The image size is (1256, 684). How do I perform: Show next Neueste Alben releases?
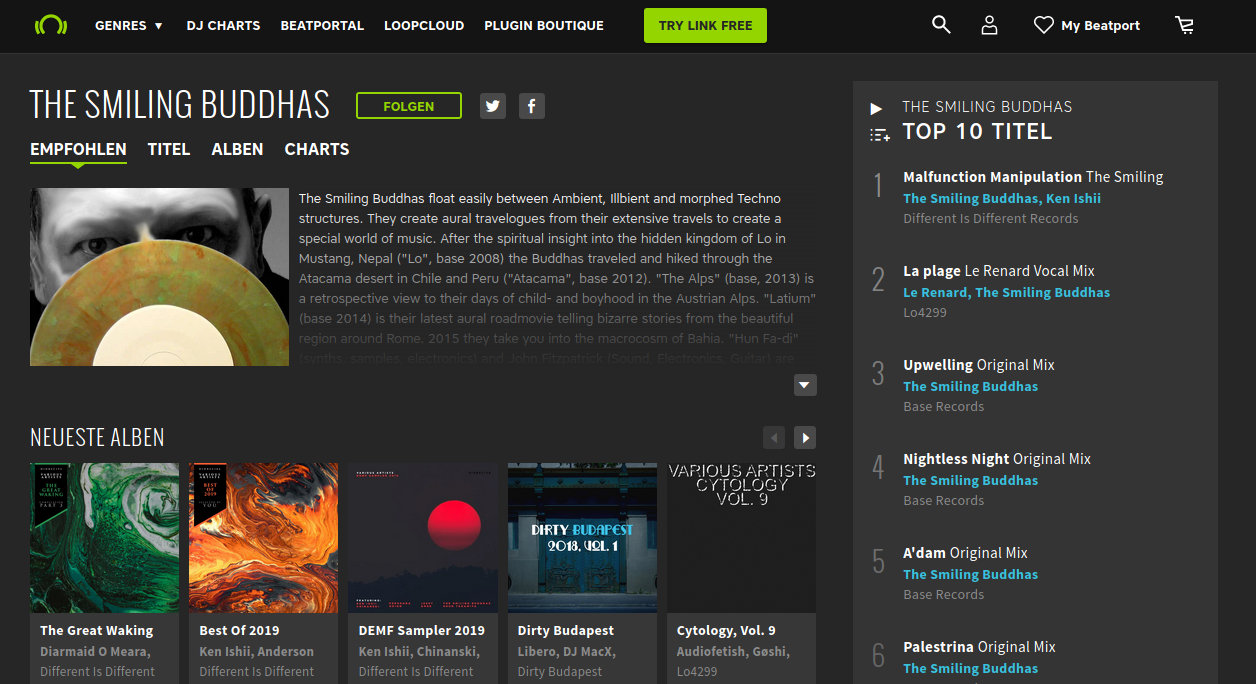(805, 438)
